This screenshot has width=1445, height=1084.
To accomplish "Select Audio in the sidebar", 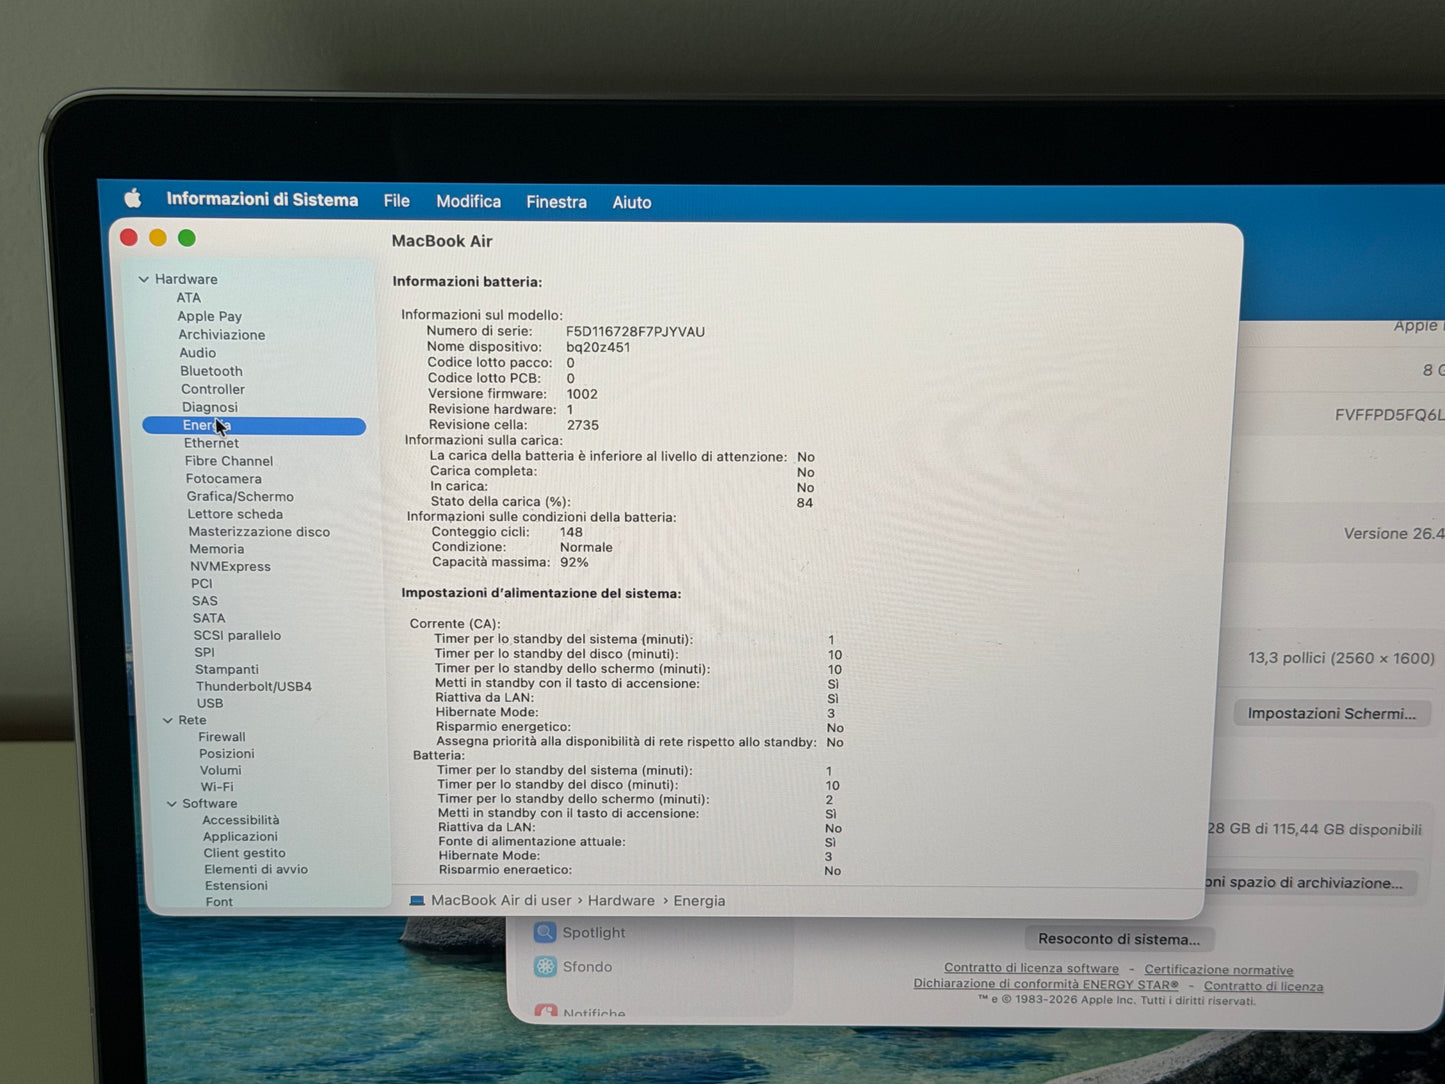I will click(x=198, y=353).
